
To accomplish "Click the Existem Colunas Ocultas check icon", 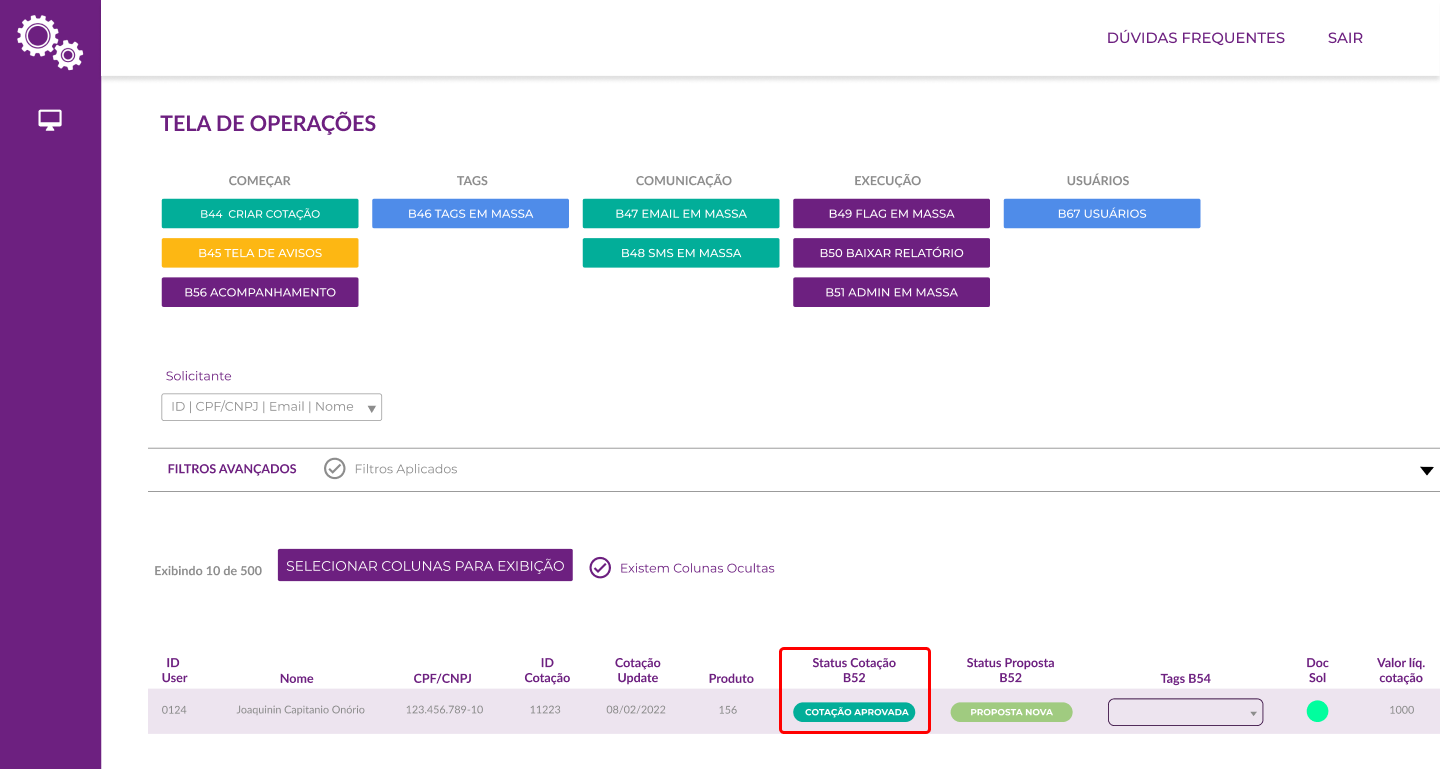I will click(600, 568).
